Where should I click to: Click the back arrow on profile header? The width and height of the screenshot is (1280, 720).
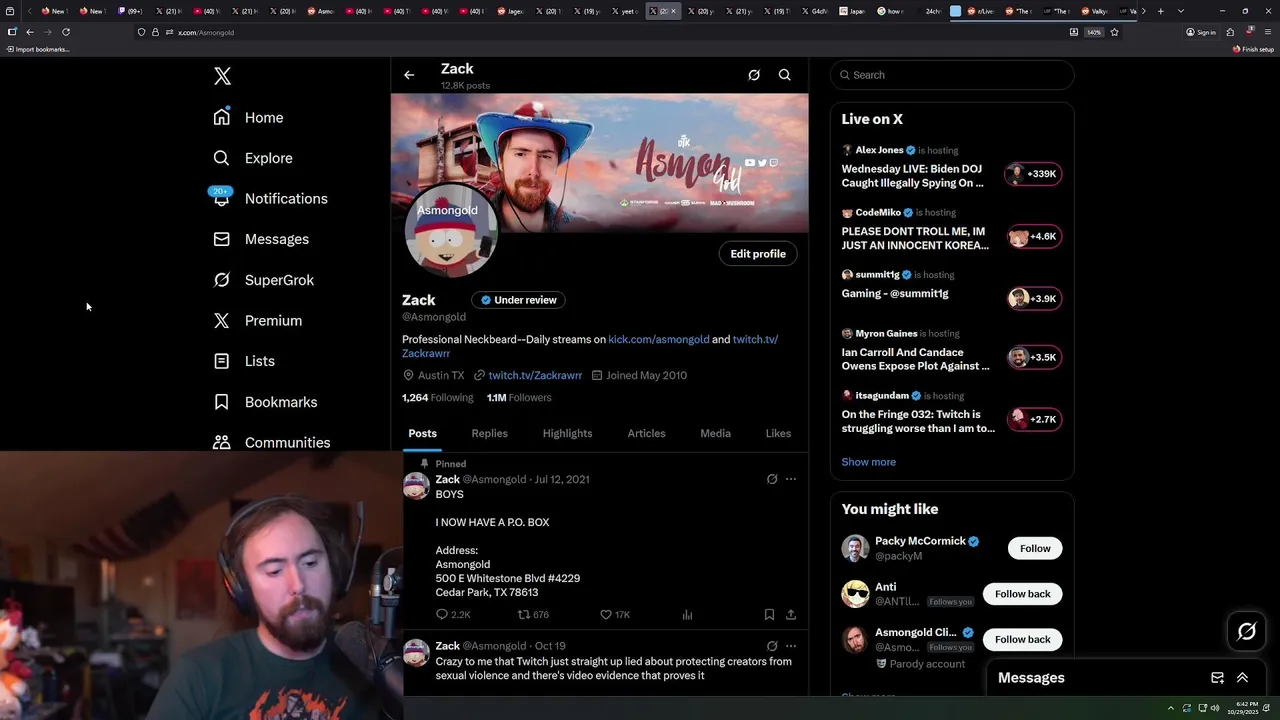tap(409, 75)
